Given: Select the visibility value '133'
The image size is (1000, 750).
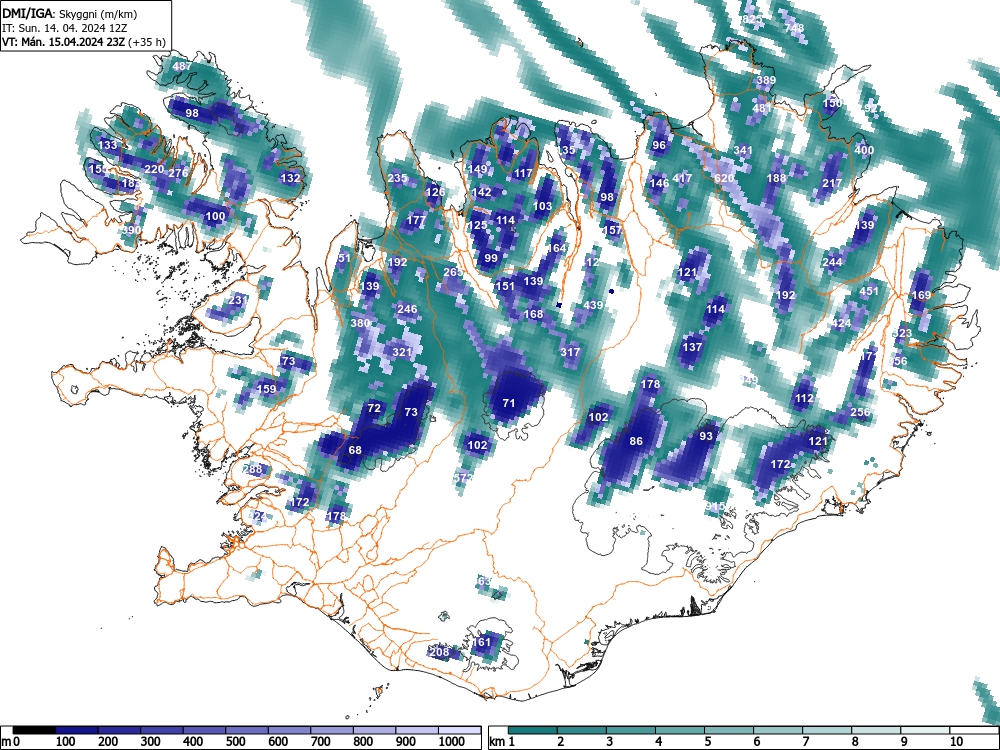Looking at the screenshot, I should pos(108,145).
